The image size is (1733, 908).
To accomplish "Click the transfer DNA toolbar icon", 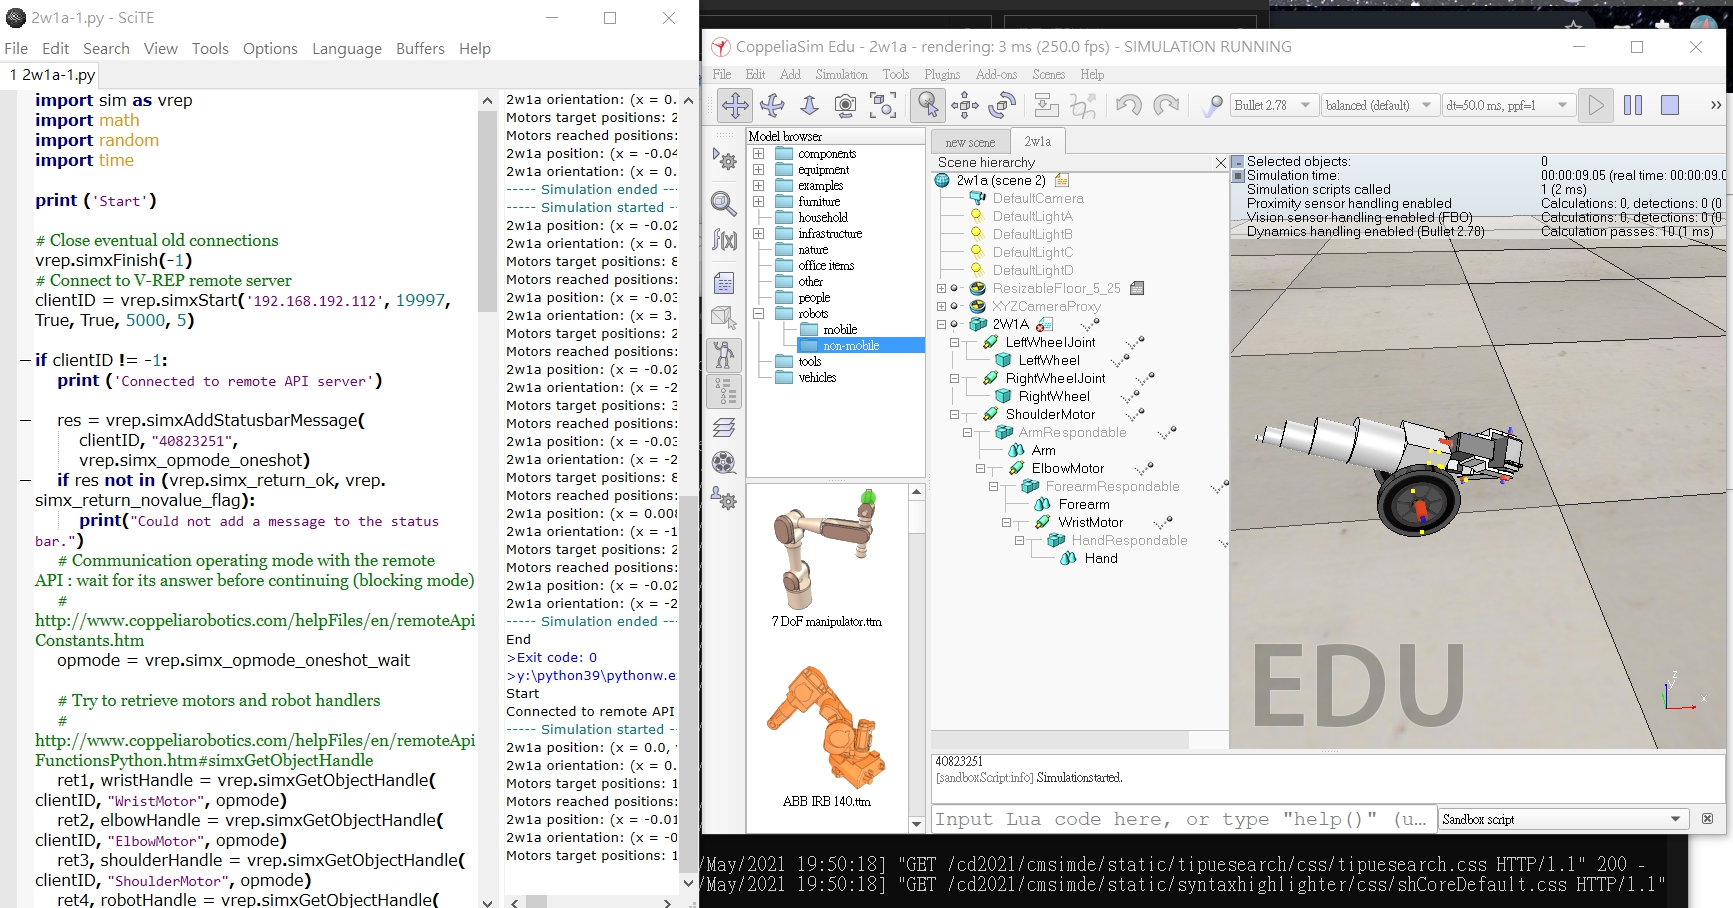I will pos(1083,105).
